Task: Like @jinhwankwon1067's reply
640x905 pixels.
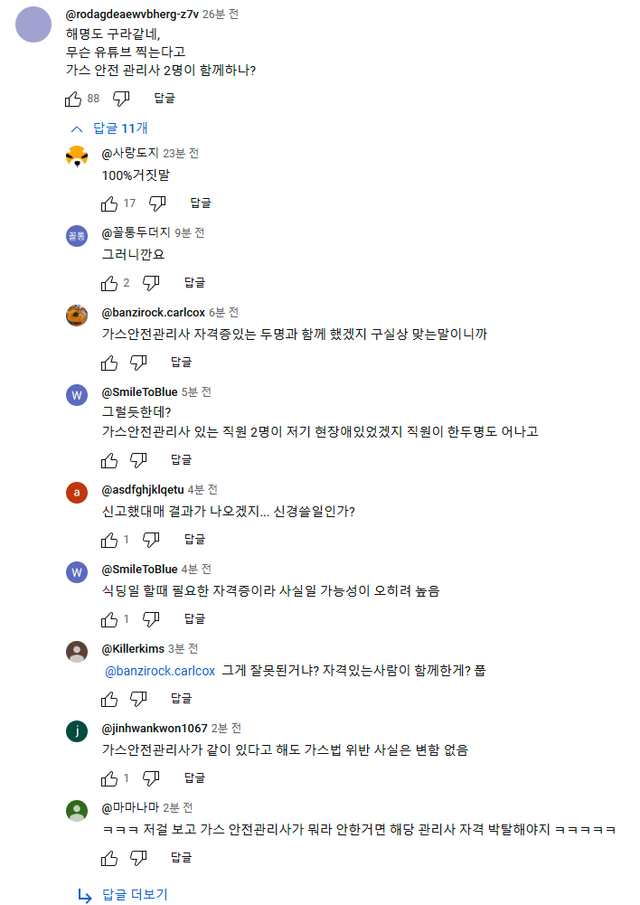Action: point(110,778)
